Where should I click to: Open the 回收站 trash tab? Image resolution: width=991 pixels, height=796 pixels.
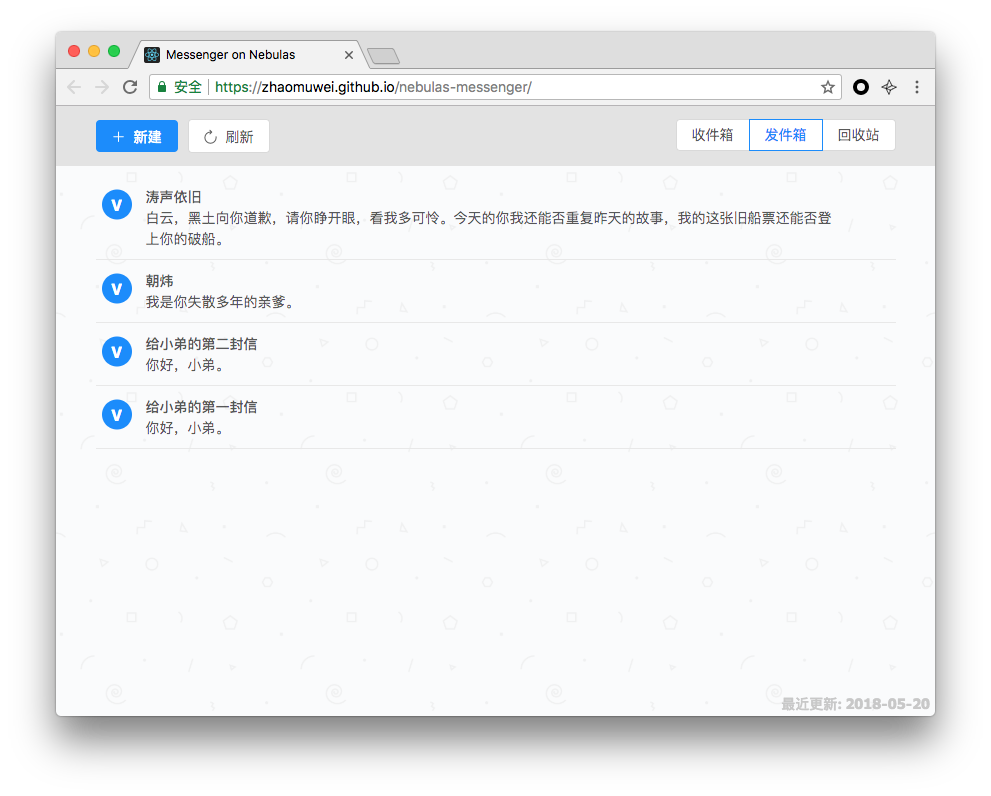point(858,135)
